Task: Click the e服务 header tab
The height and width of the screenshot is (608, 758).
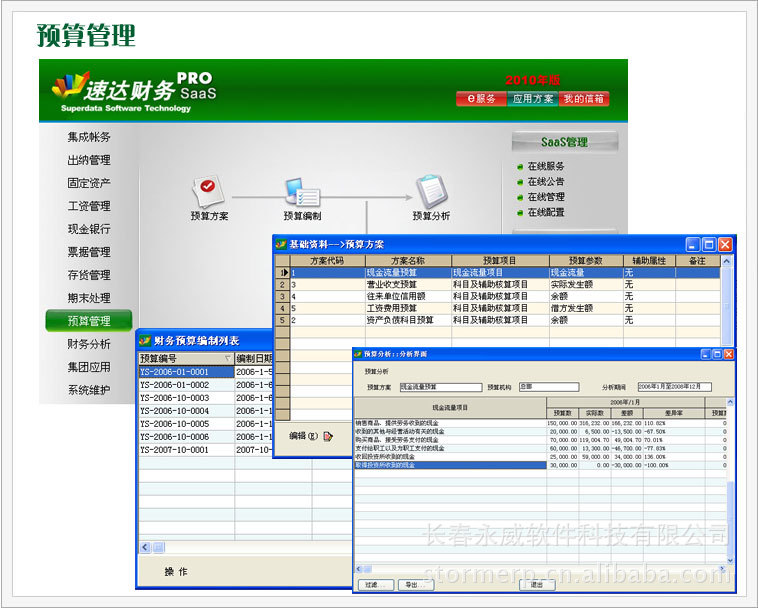Action: tap(481, 99)
